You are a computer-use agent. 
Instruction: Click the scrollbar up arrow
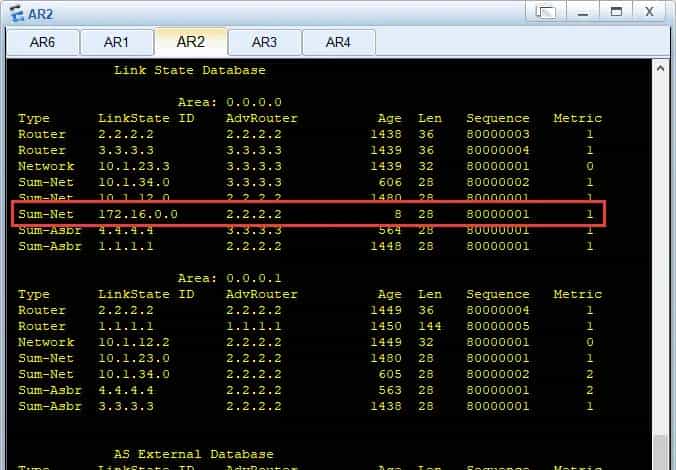click(661, 68)
